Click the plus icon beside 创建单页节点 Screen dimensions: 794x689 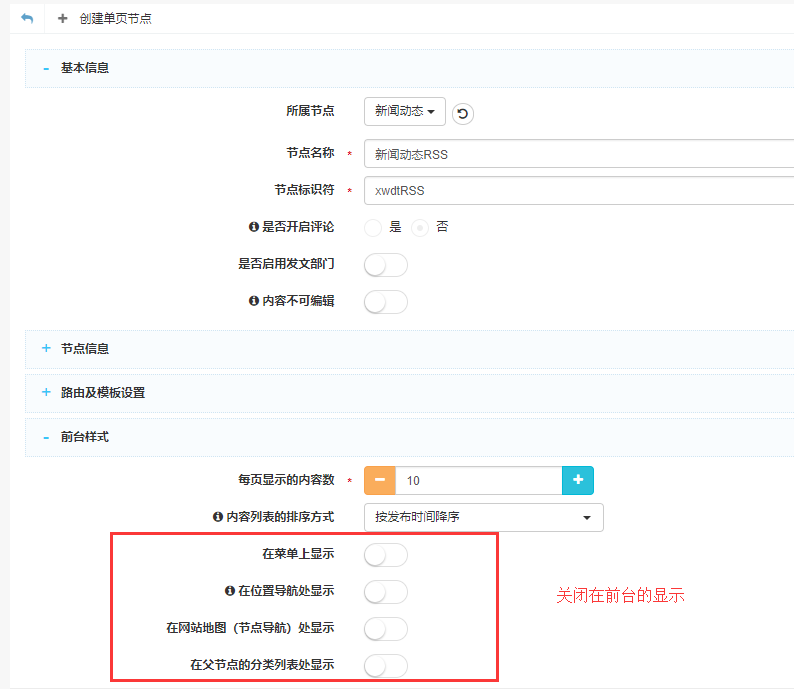coord(63,19)
